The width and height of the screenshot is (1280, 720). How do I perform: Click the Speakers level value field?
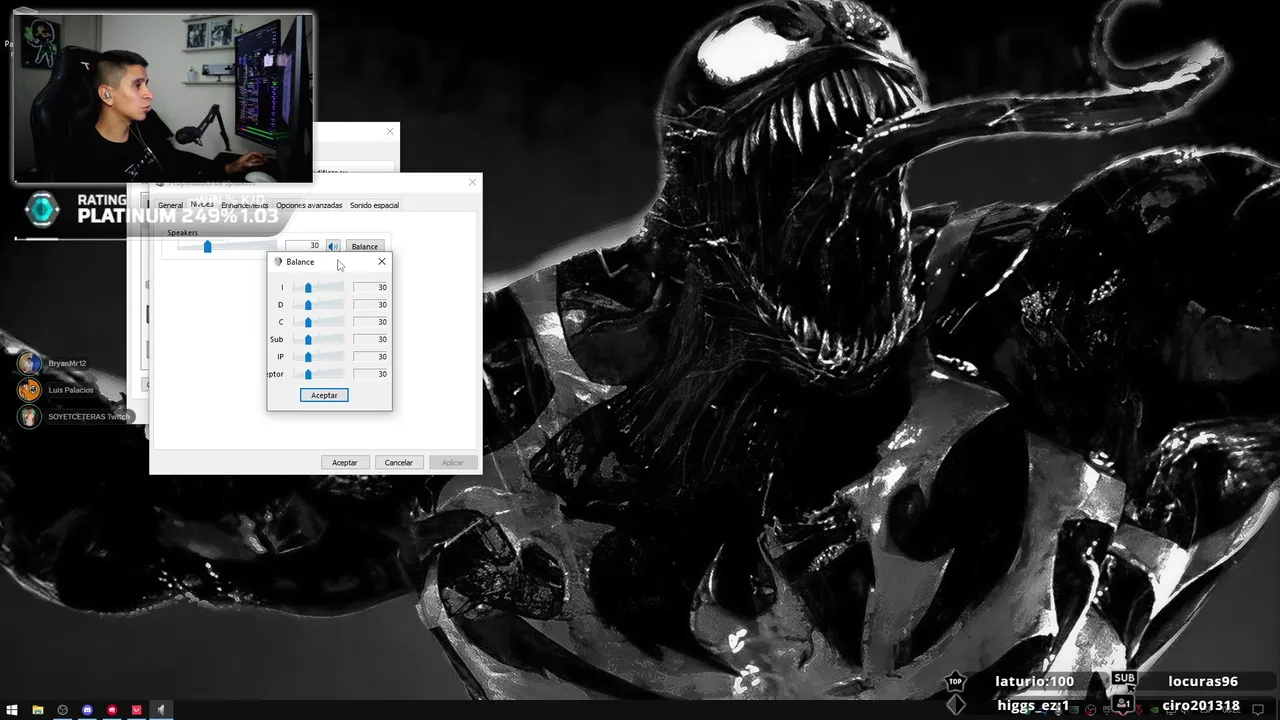[303, 246]
